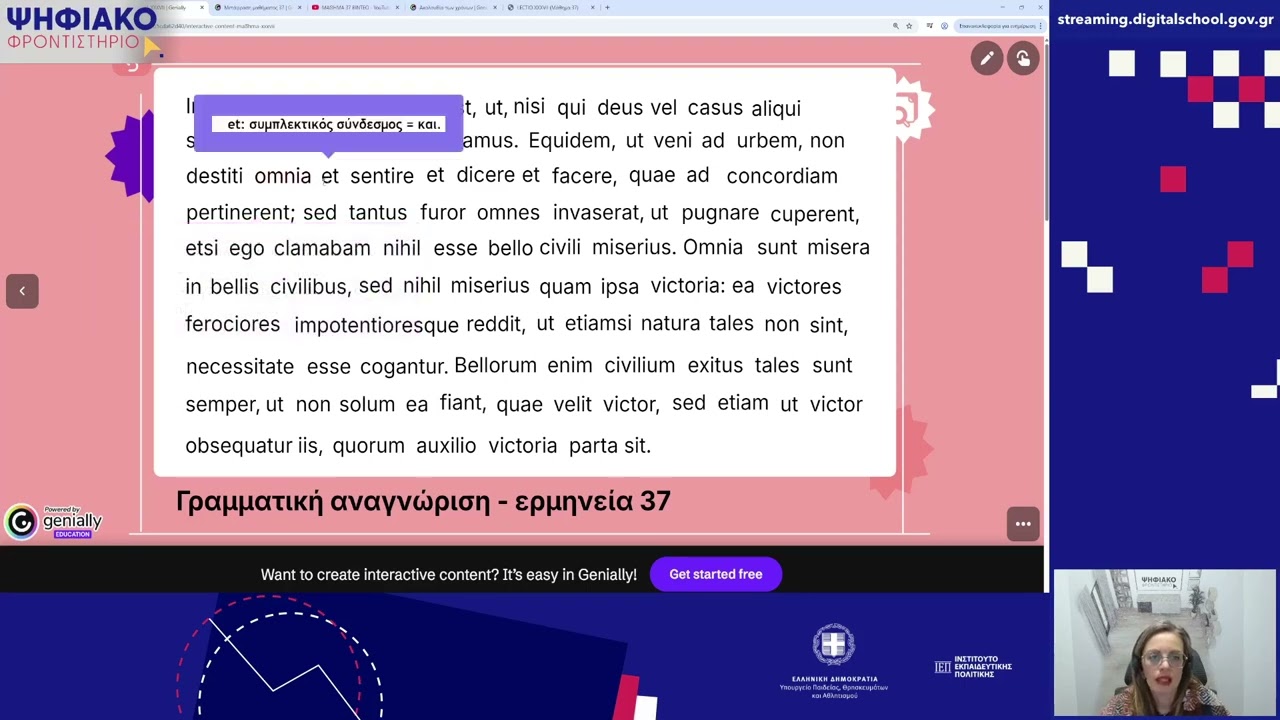Click the word 'invaserat'
The image size is (1280, 720).
click(597, 213)
